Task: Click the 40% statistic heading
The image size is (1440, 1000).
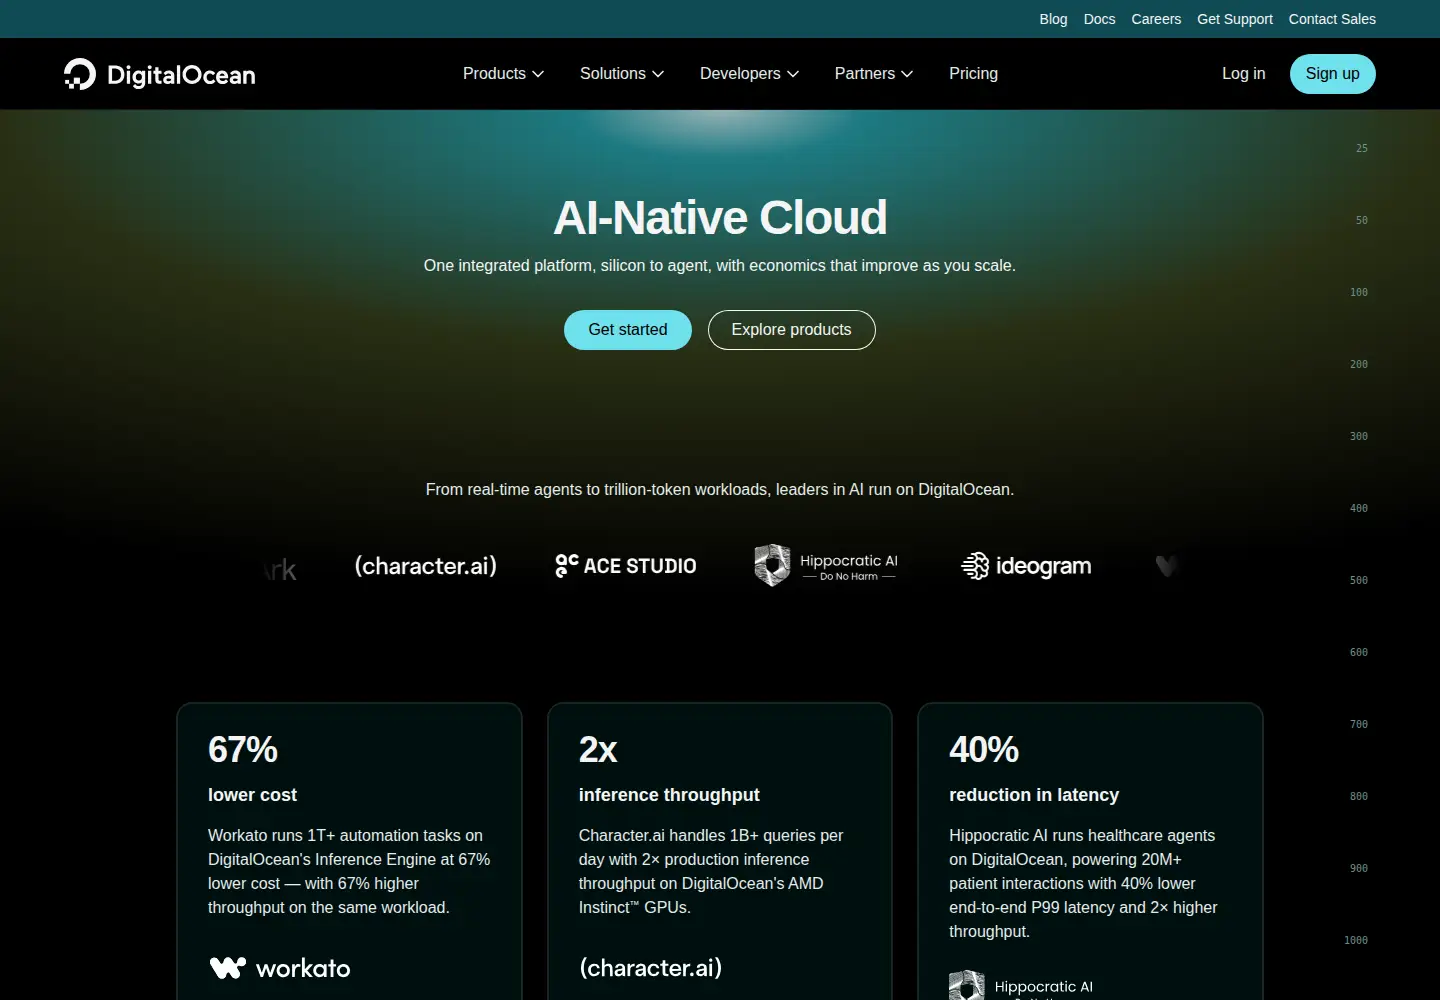Action: click(984, 750)
